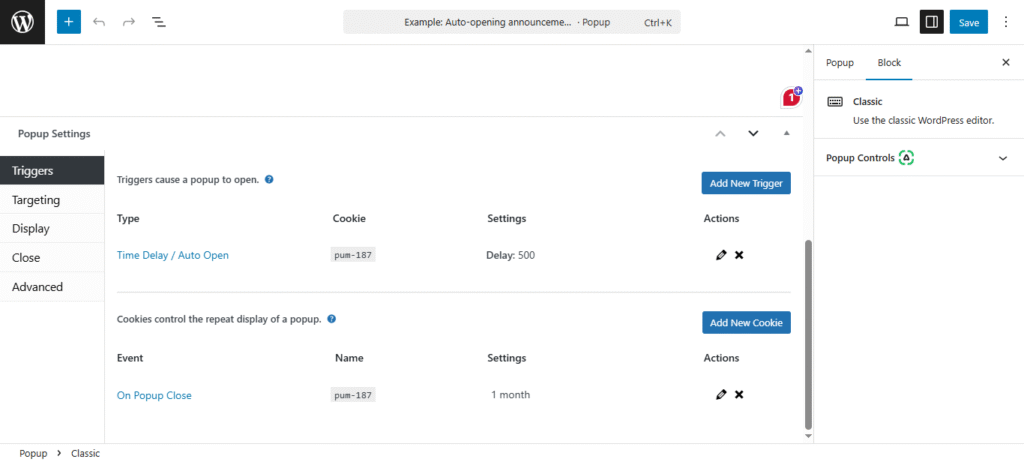Image resolution: width=1024 pixels, height=462 pixels.
Task: Edit the Time Delay trigger pencil icon
Action: [x=721, y=255]
